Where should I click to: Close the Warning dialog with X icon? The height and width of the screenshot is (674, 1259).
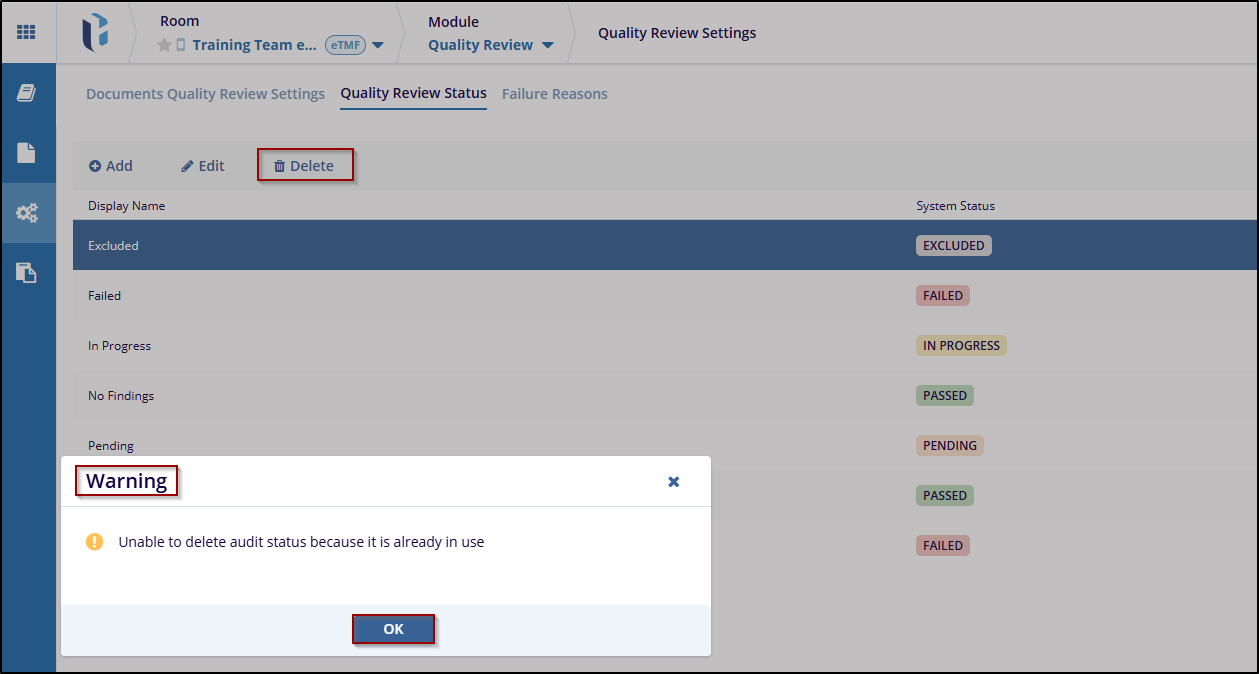674,482
